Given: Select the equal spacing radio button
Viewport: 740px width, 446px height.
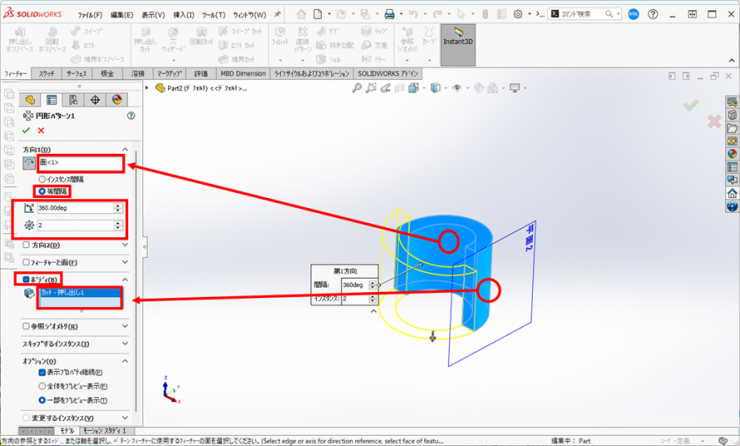Looking at the screenshot, I should pos(41,190).
